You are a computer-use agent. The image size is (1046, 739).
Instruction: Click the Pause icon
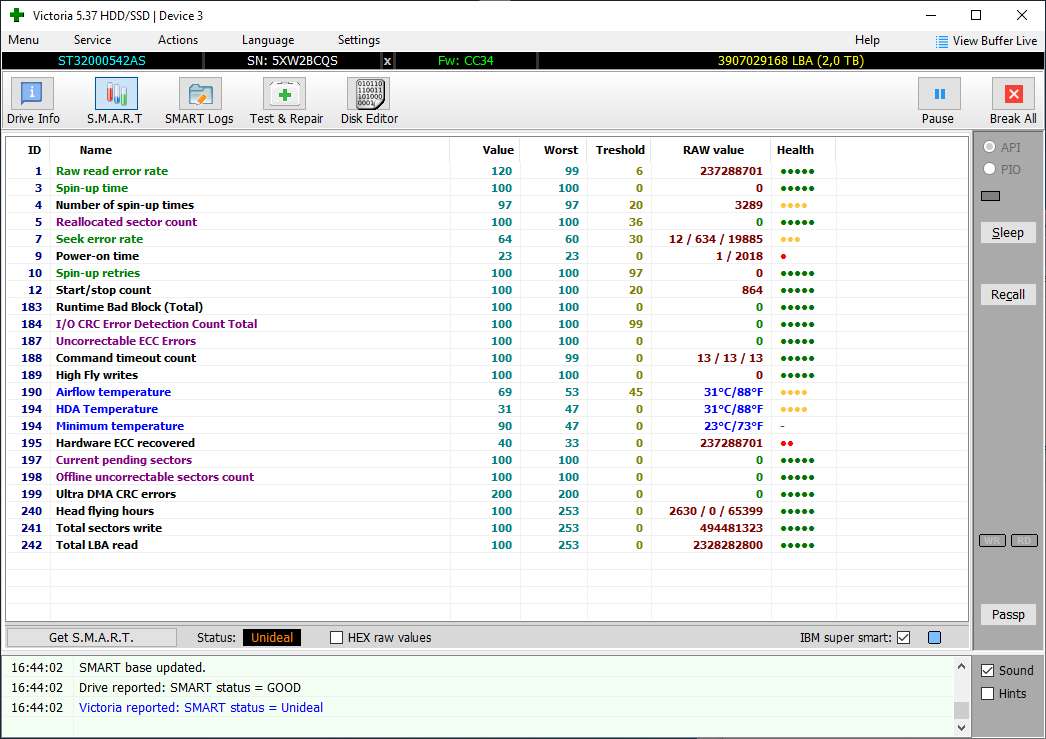[938, 95]
